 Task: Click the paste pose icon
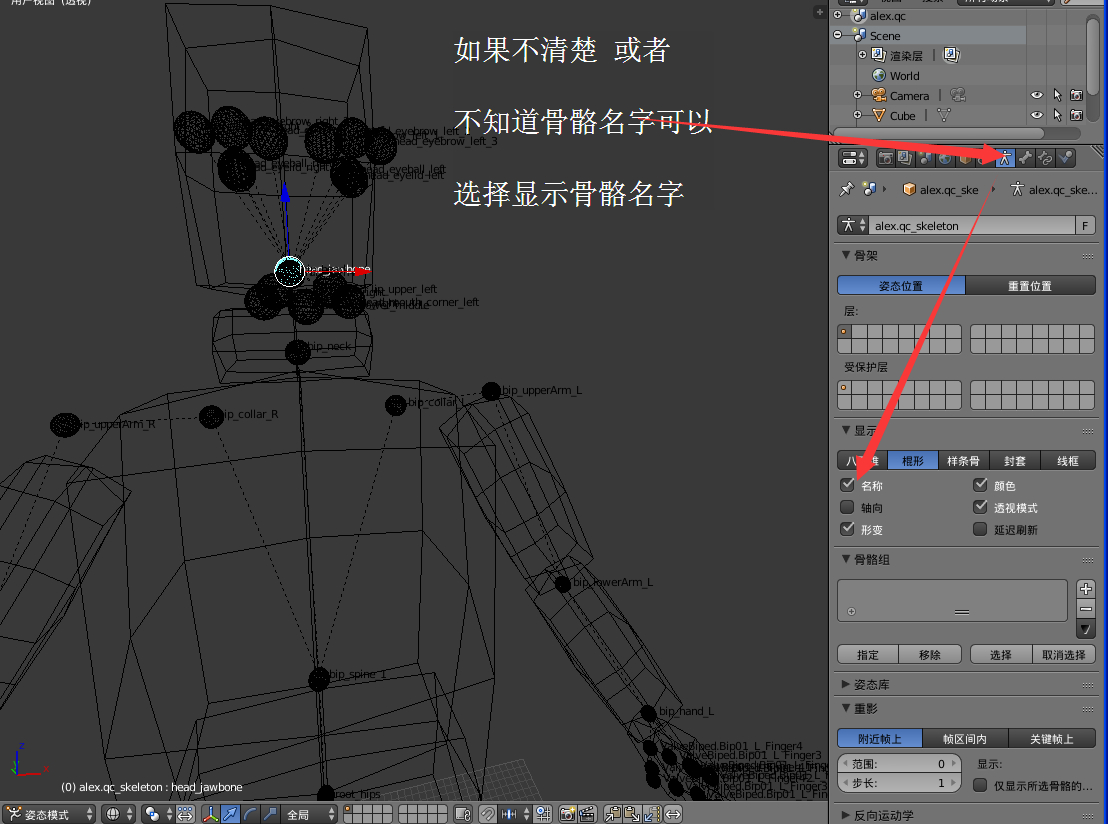pyautogui.click(x=632, y=814)
